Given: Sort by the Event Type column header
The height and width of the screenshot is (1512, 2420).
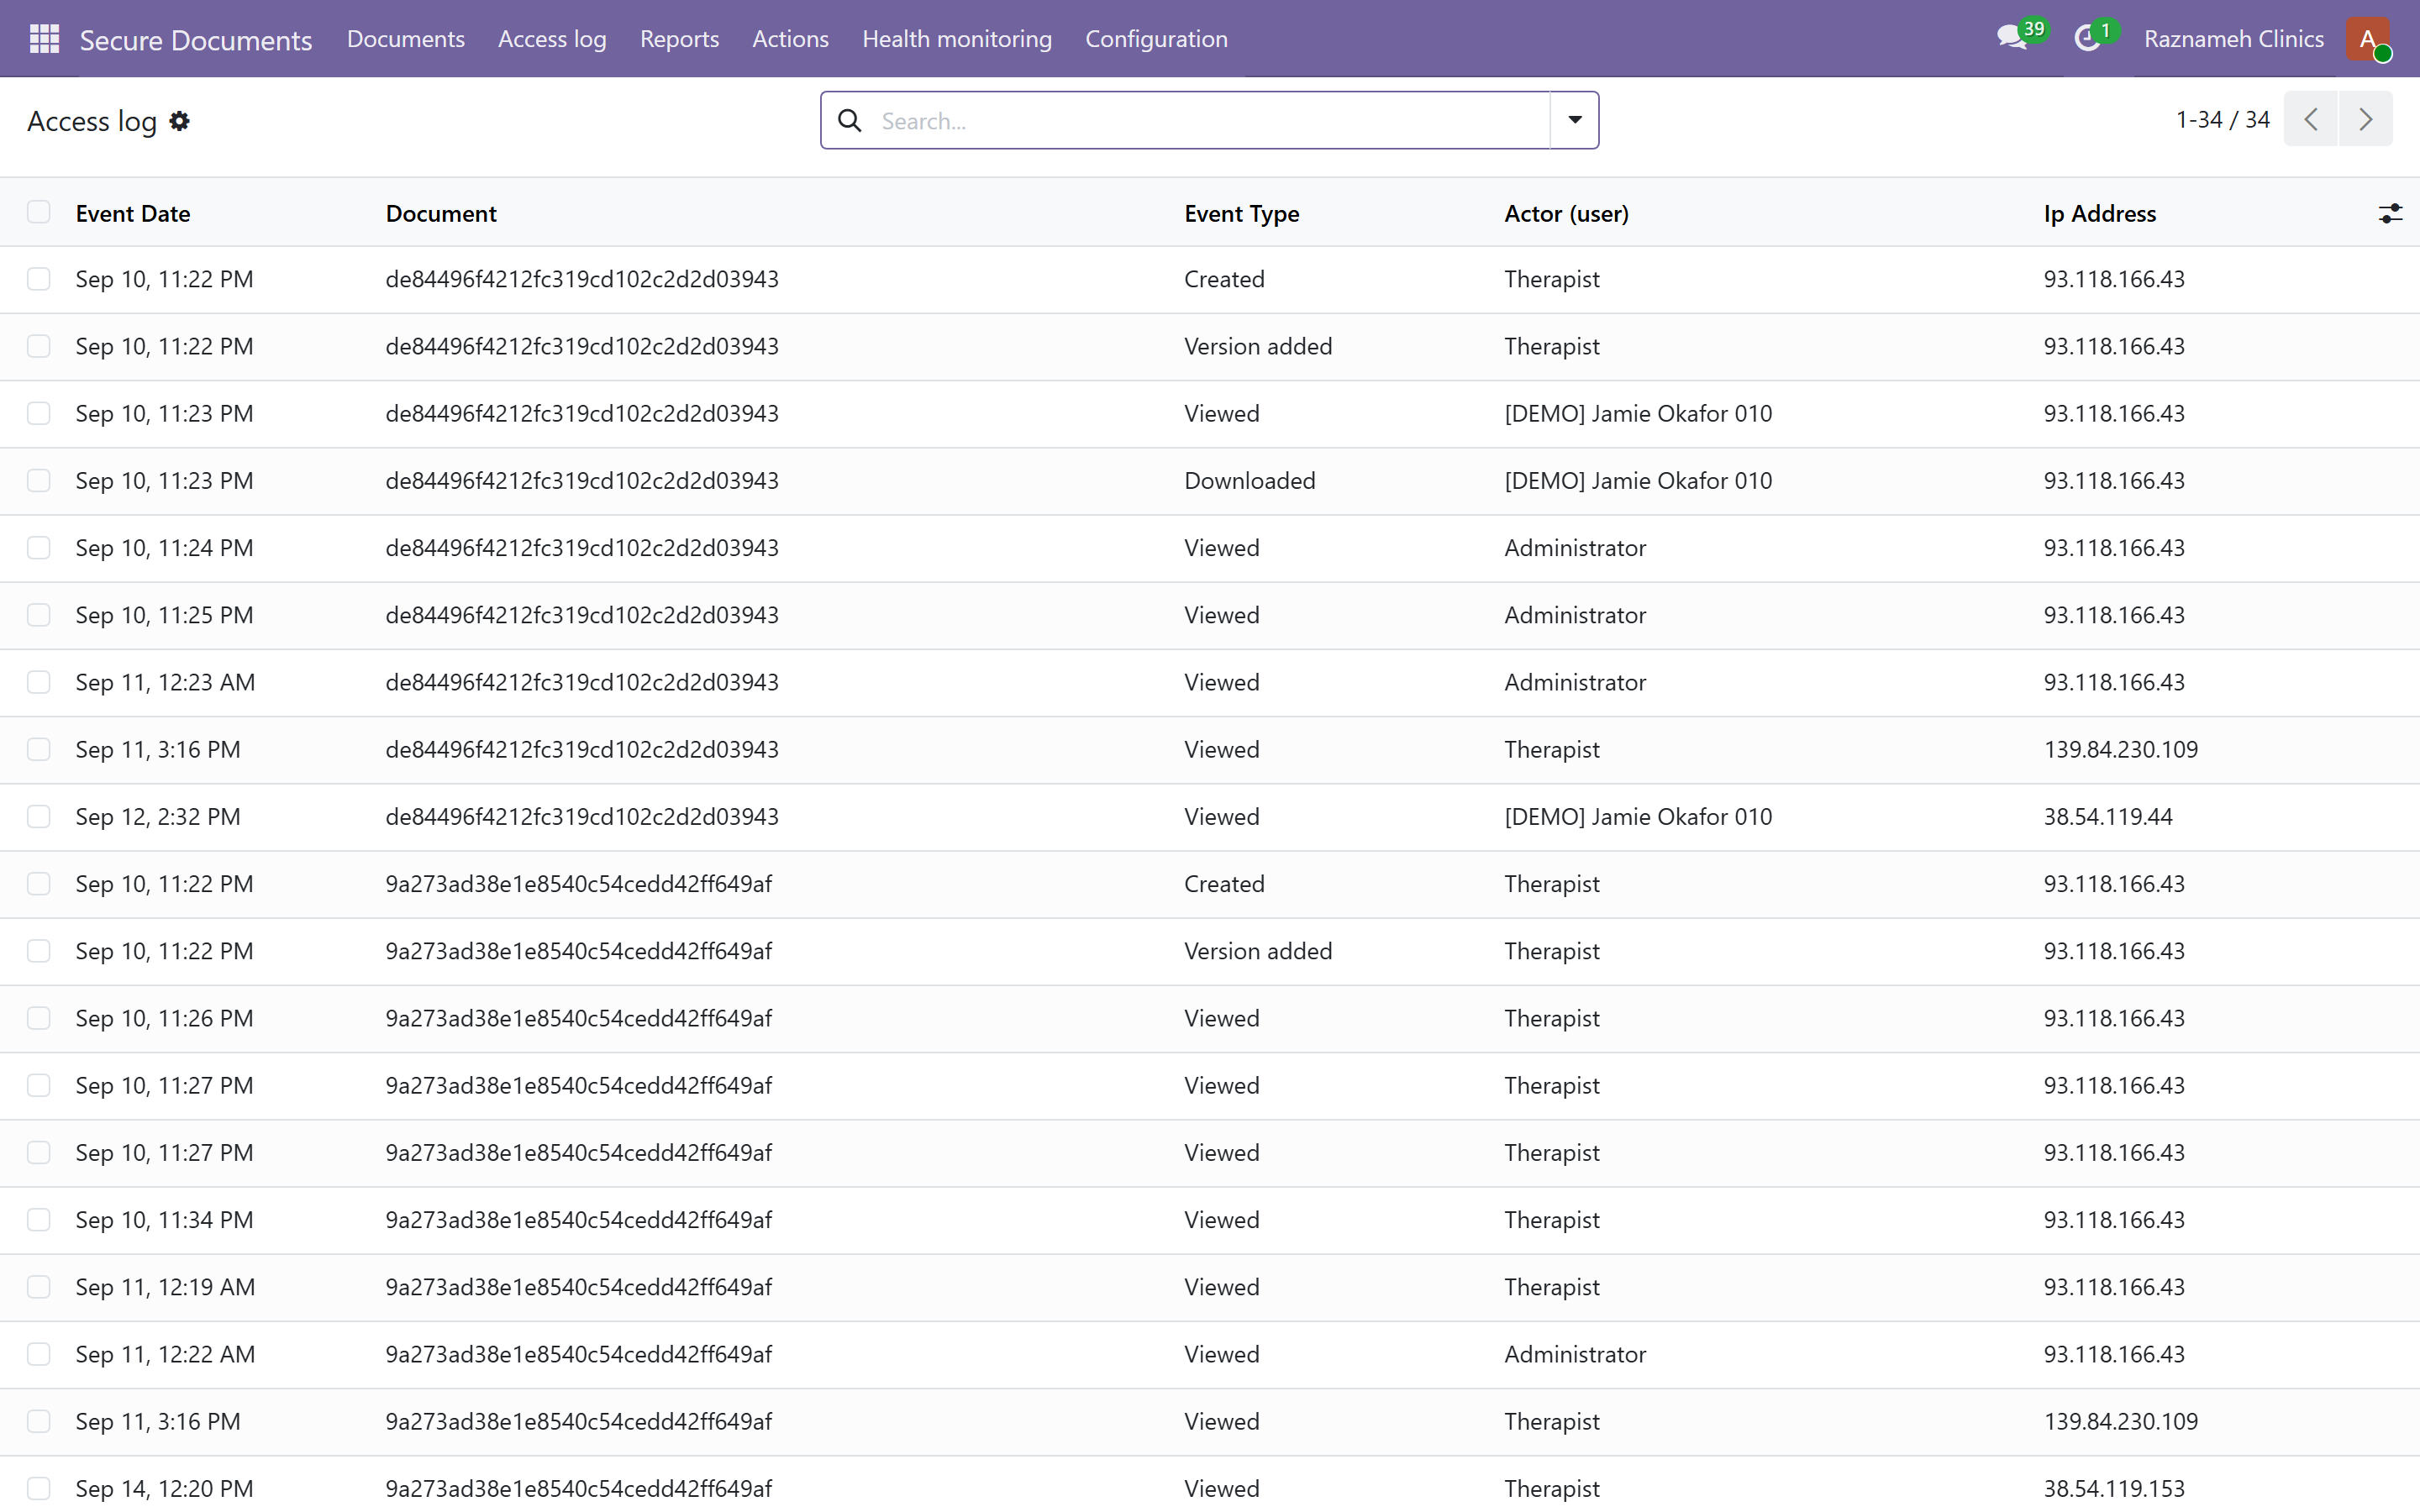Looking at the screenshot, I should tap(1241, 213).
